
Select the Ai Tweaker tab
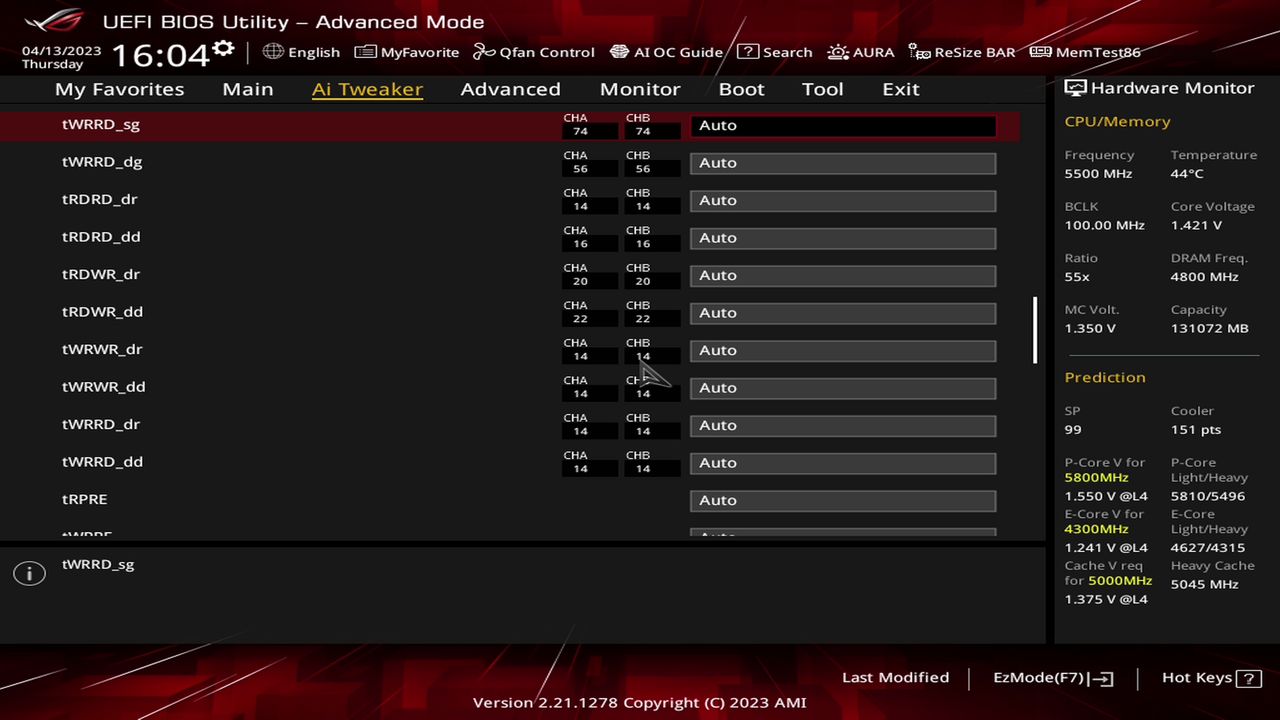click(367, 89)
